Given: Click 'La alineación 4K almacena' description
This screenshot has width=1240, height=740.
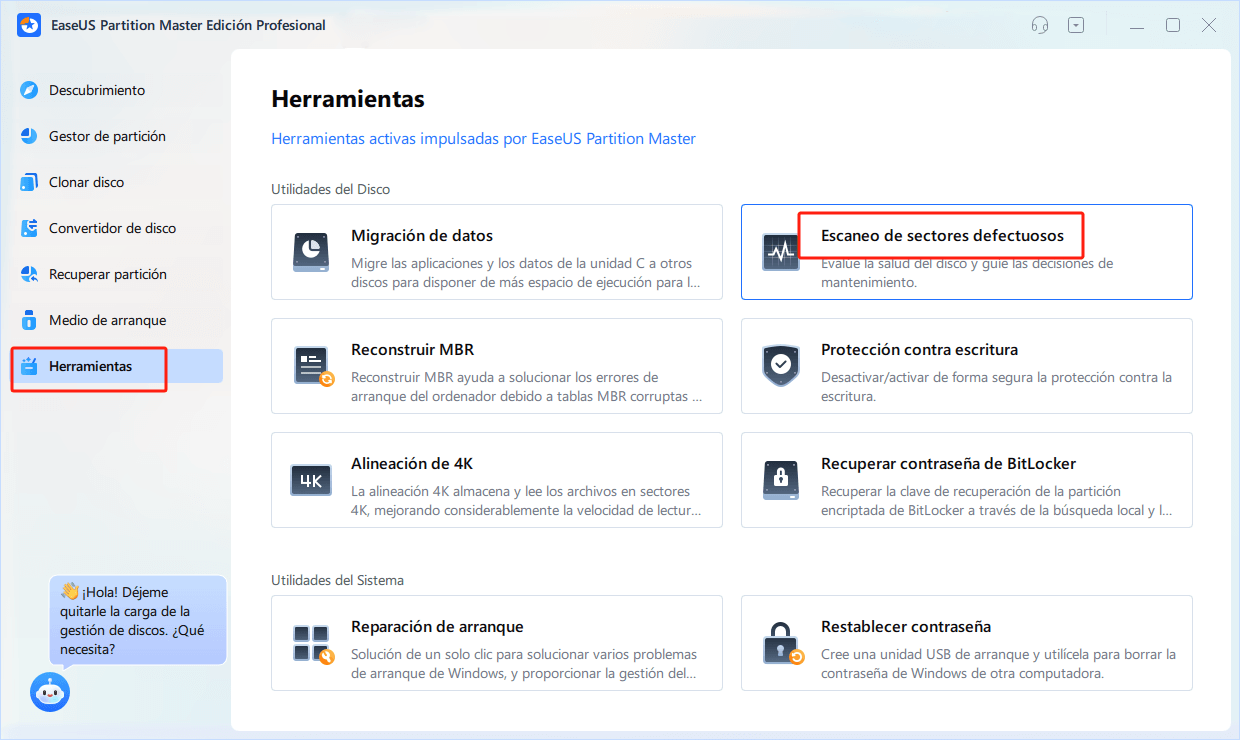Looking at the screenshot, I should (x=526, y=501).
